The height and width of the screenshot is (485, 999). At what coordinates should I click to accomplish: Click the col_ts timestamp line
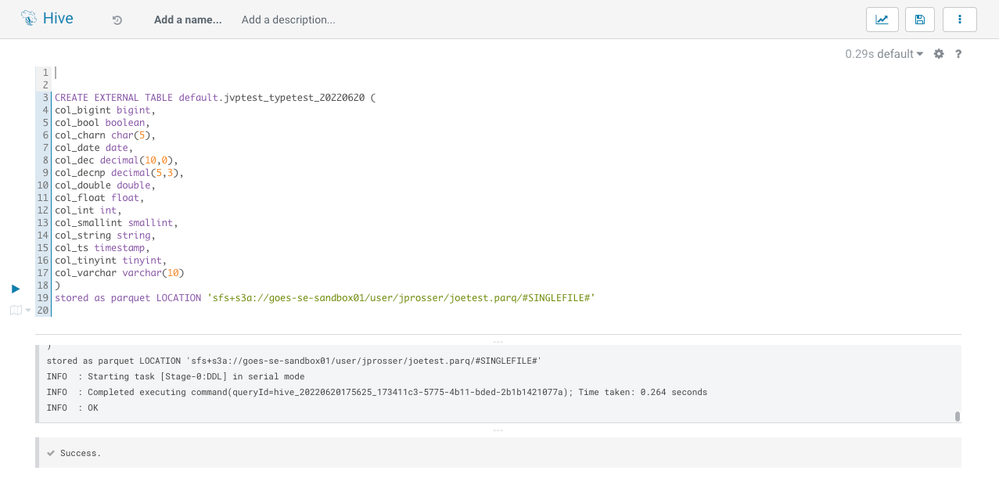pos(102,248)
